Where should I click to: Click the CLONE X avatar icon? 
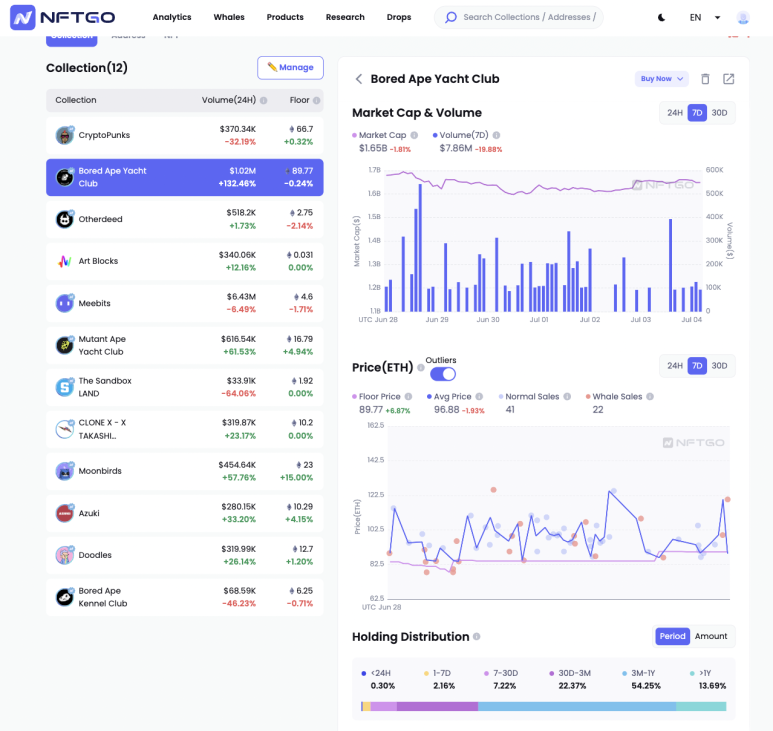pos(65,429)
